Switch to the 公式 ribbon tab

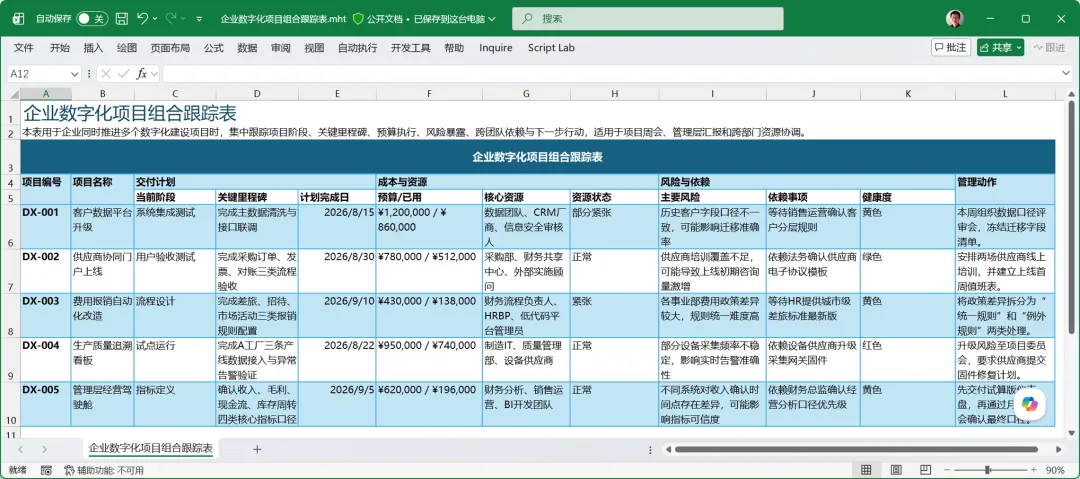214,48
